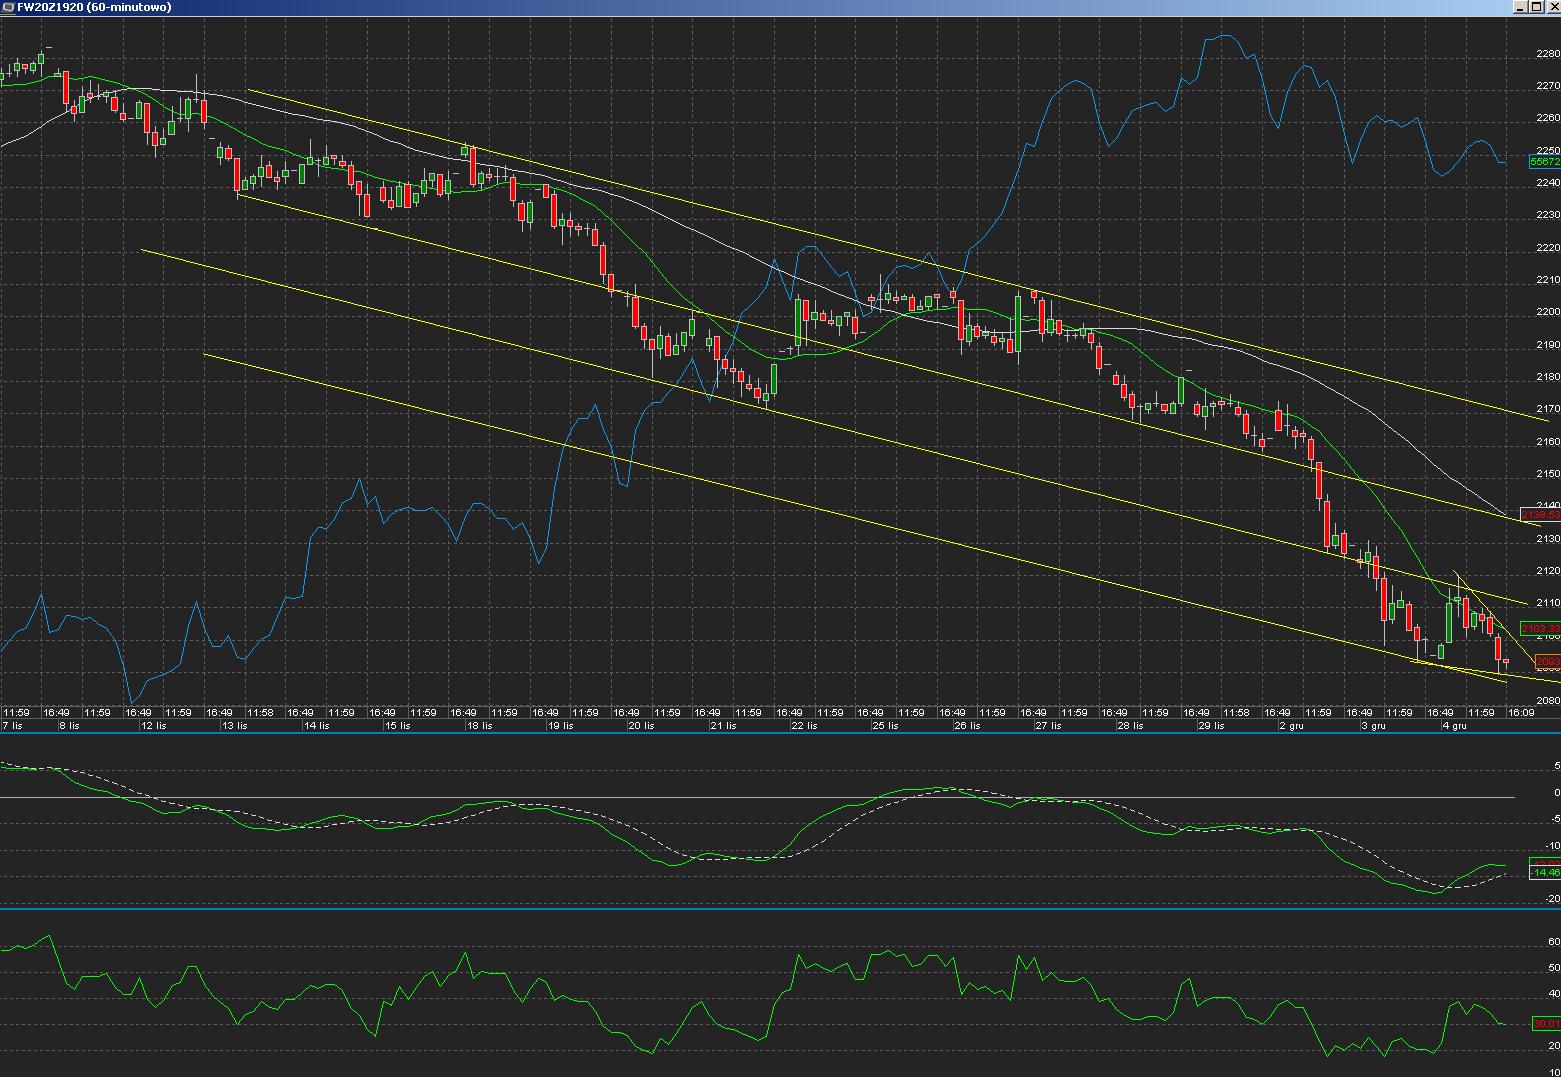This screenshot has height=1077, width=1561.
Task: Select the 2138.53 moving average price label
Action: click(x=1540, y=515)
